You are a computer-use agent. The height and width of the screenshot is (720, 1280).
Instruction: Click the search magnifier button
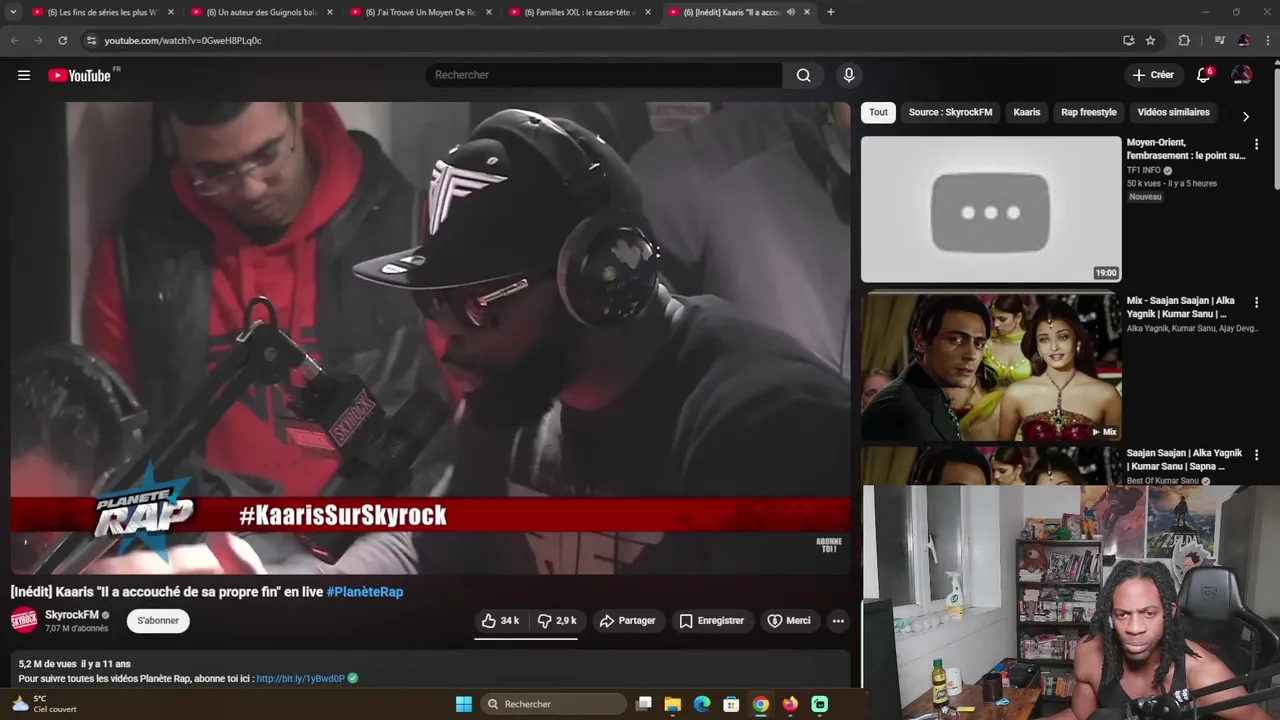[x=803, y=75]
